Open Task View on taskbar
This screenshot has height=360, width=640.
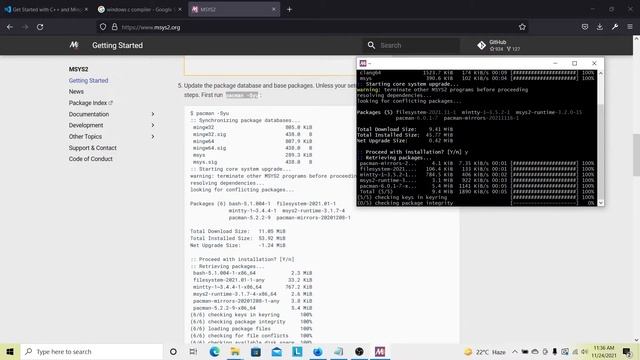(193, 351)
